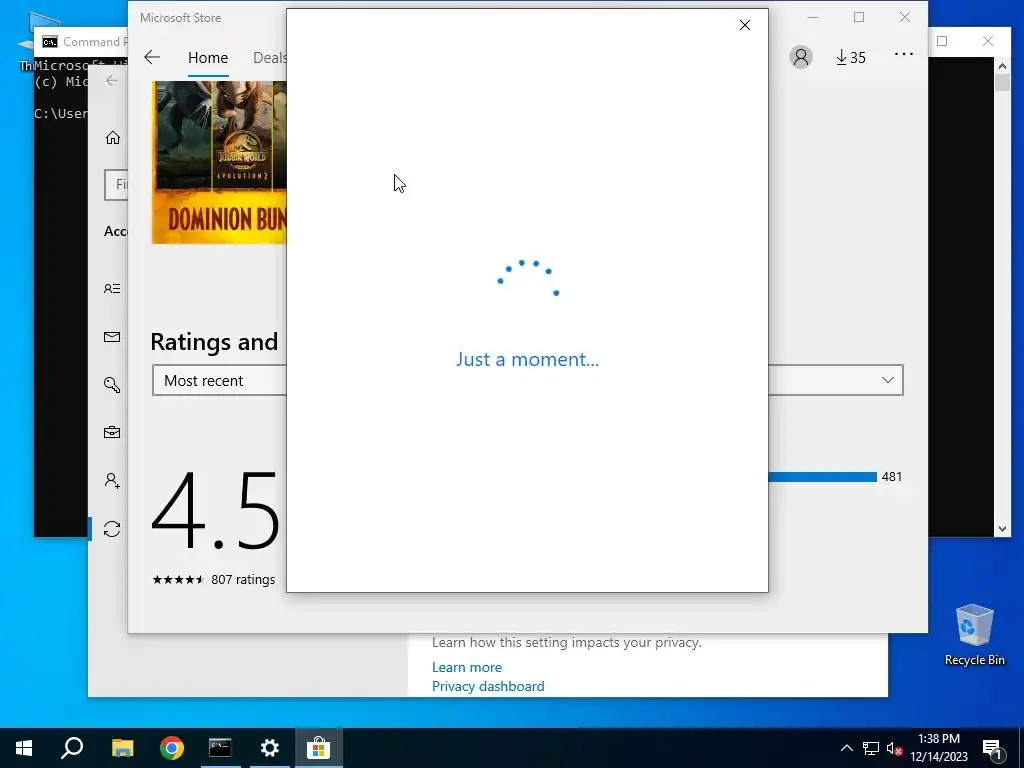The height and width of the screenshot is (768, 1024).
Task: Show hidden system tray icons
Action: pos(846,748)
